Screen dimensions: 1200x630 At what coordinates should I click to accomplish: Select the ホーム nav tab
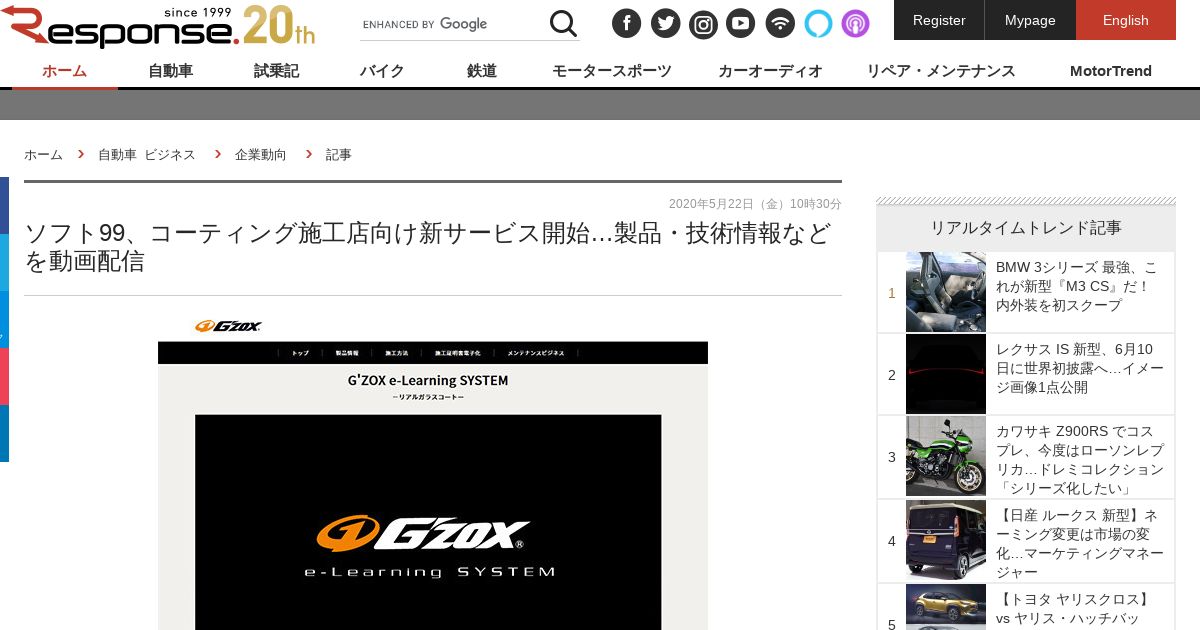tap(64, 71)
